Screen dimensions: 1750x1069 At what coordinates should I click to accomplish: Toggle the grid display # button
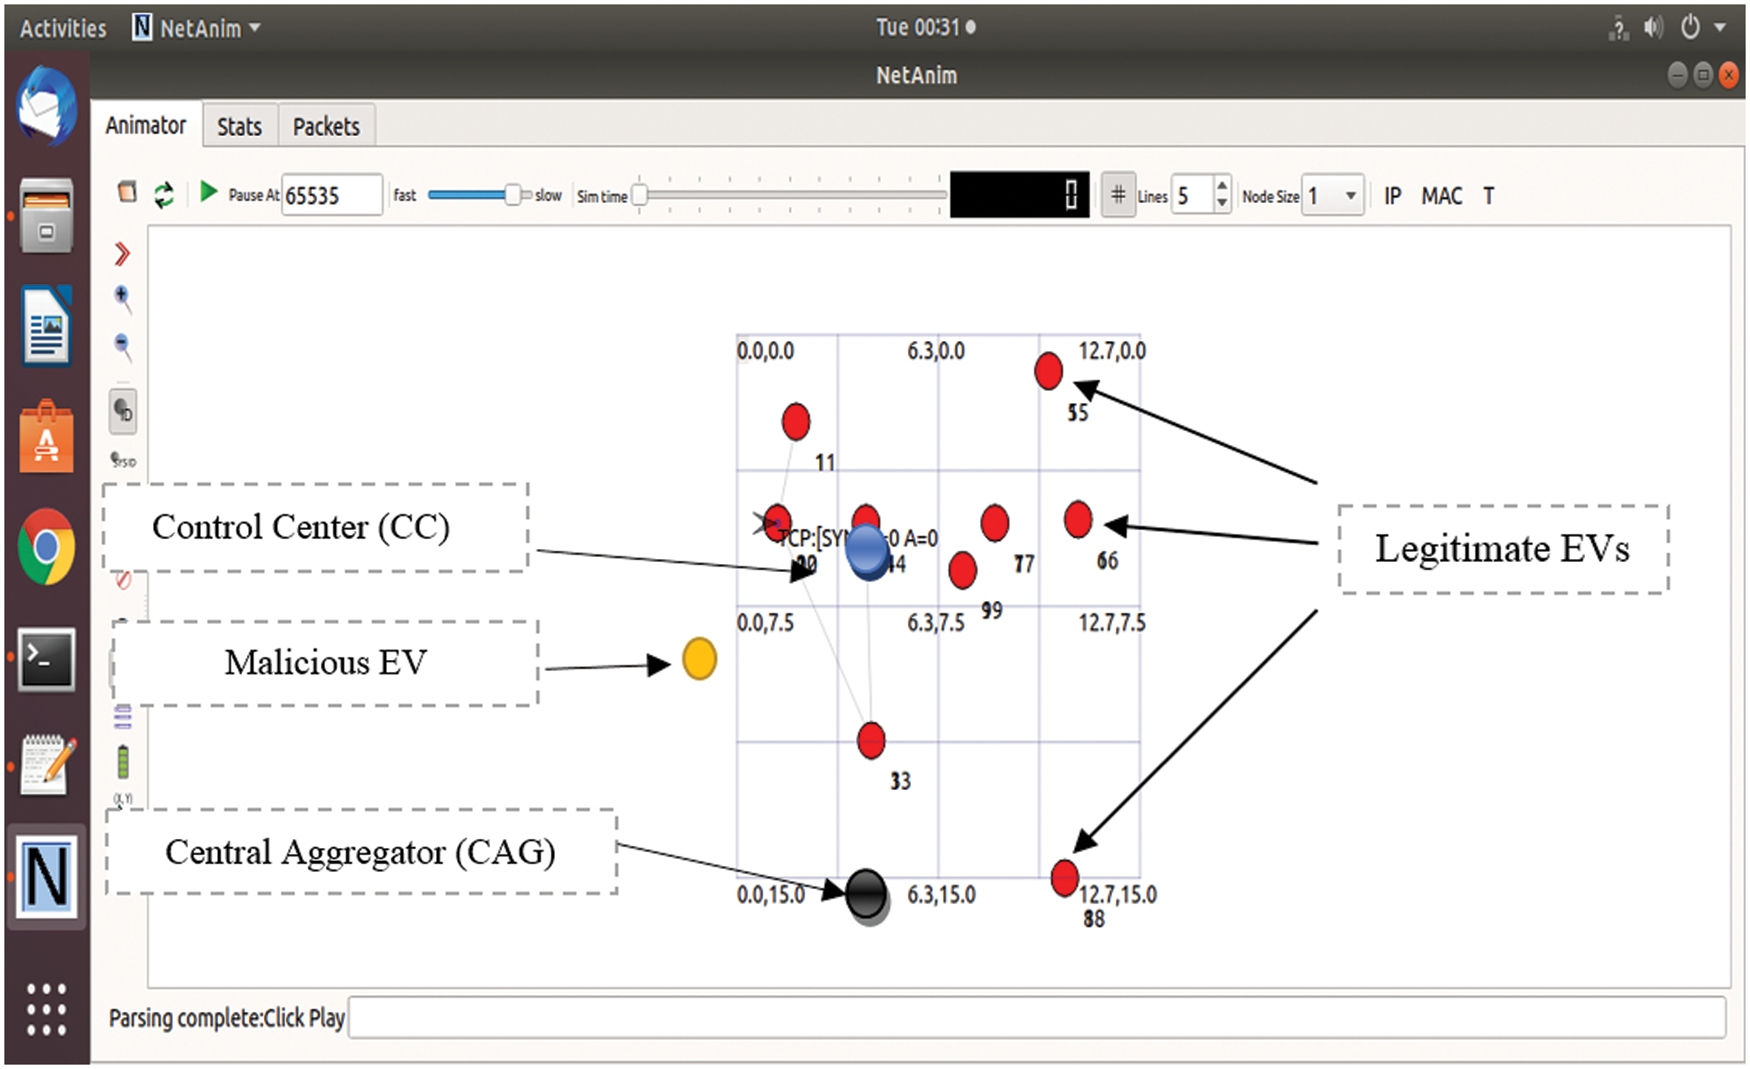(x=1117, y=195)
